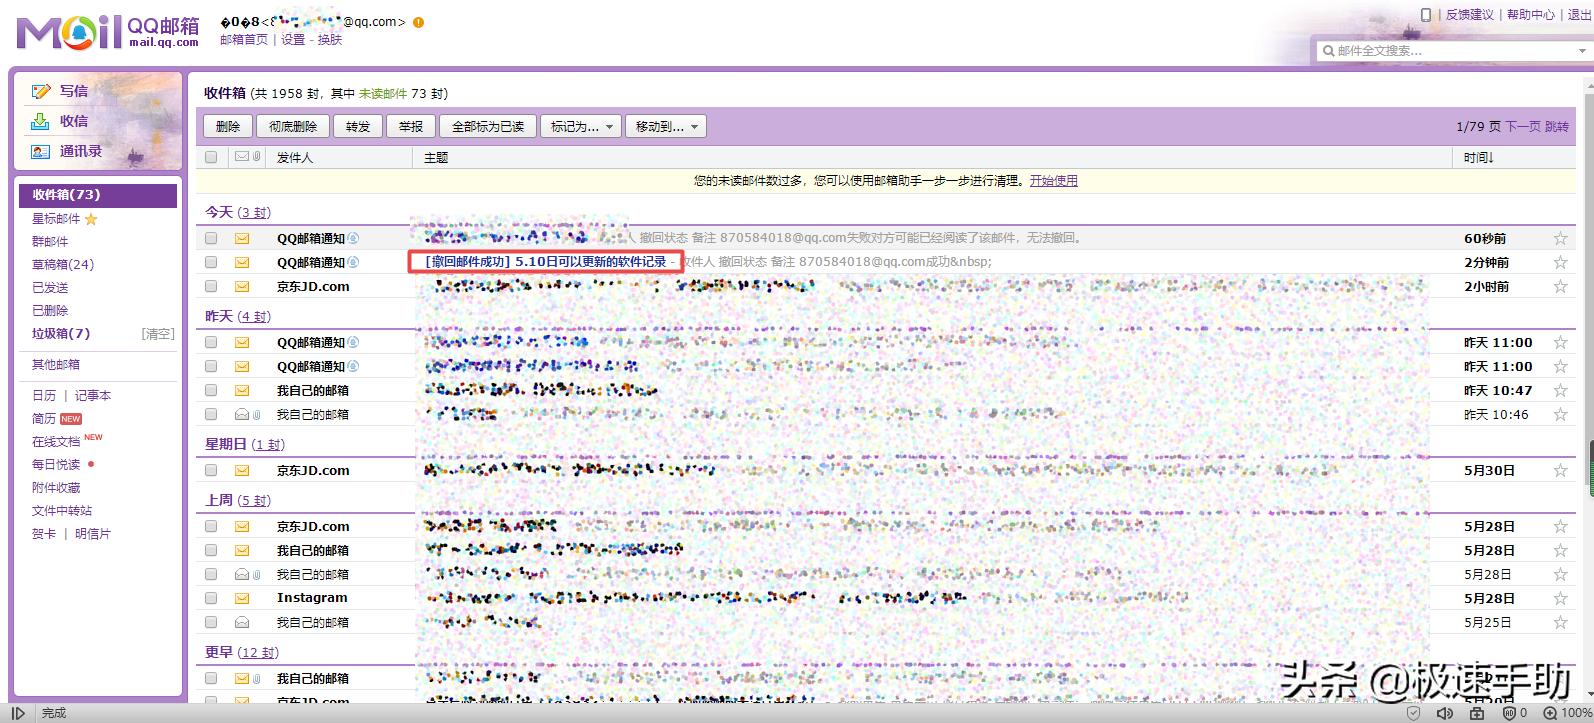The width and height of the screenshot is (1594, 723).
Task: Click the 写信 compose icon
Action: click(41, 91)
